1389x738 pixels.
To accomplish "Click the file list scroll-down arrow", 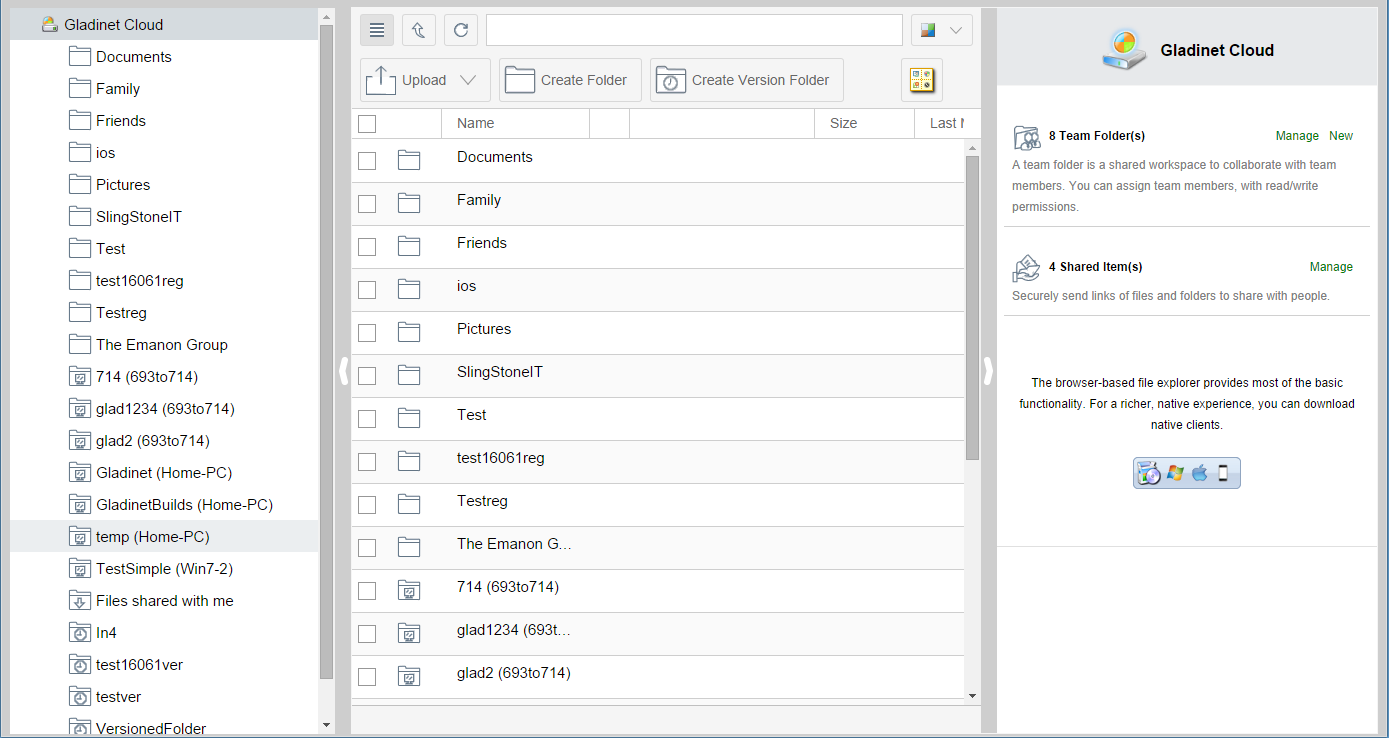I will [972, 695].
